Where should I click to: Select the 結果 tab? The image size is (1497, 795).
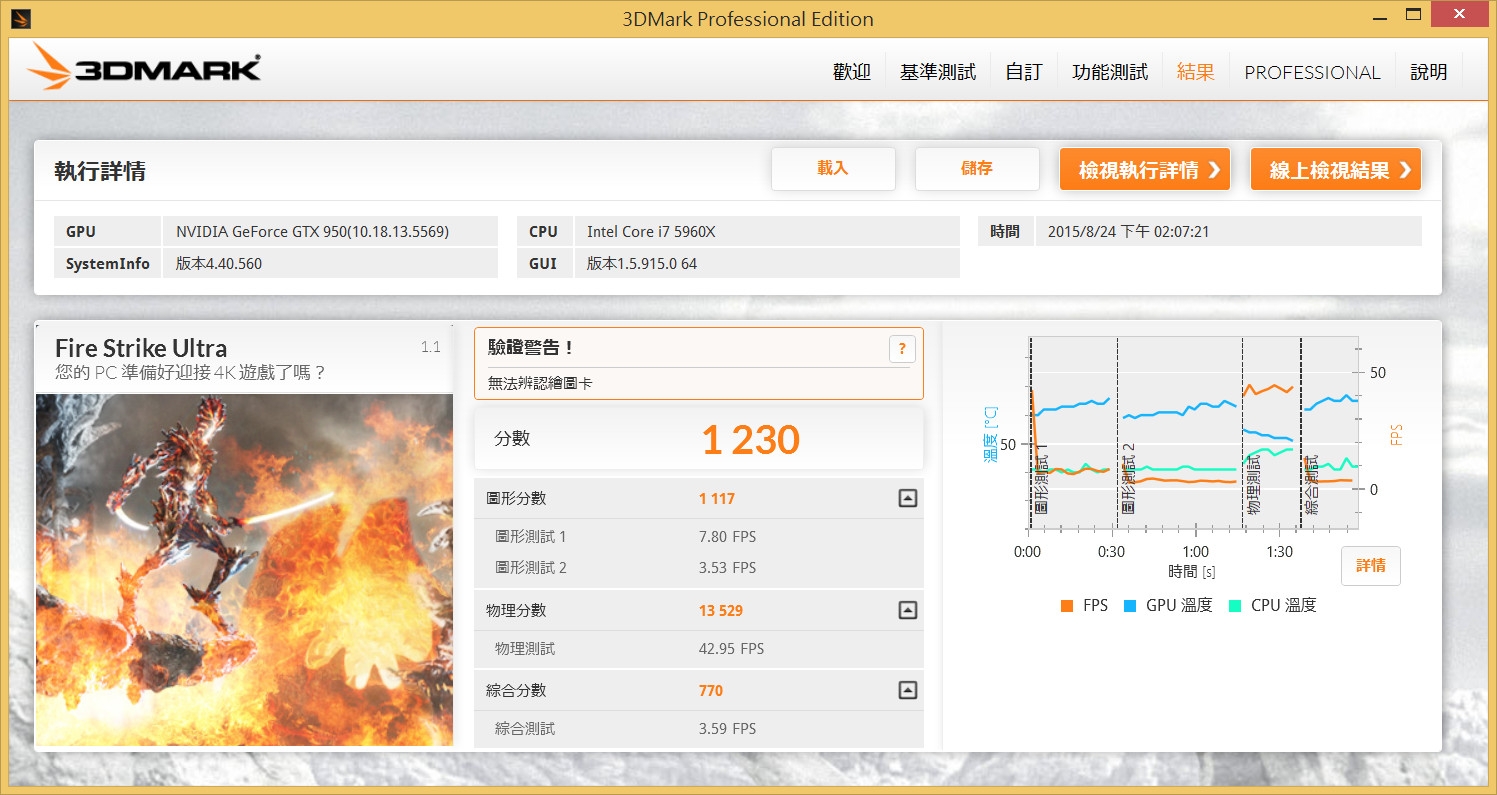click(x=1196, y=72)
